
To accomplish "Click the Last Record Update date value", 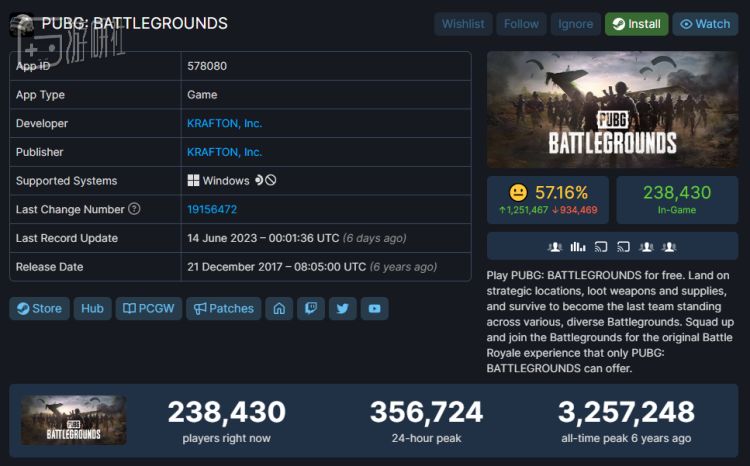I will point(297,238).
